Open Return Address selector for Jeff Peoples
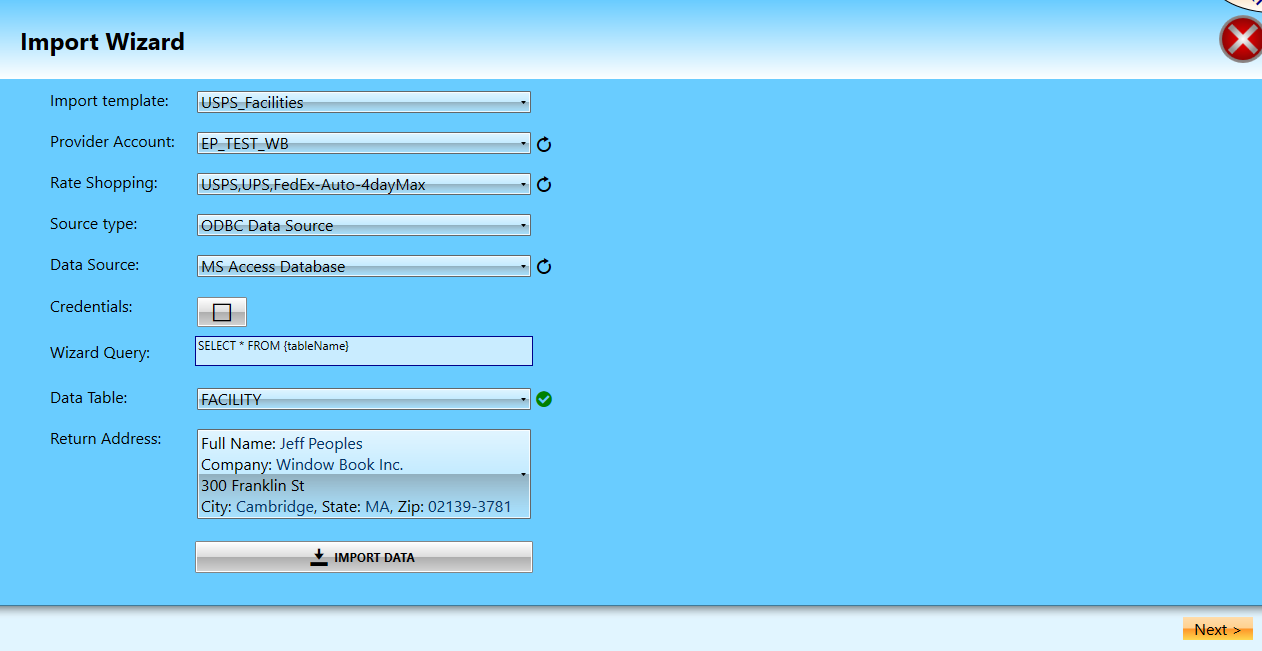Image resolution: width=1262 pixels, height=651 pixels. (x=364, y=474)
